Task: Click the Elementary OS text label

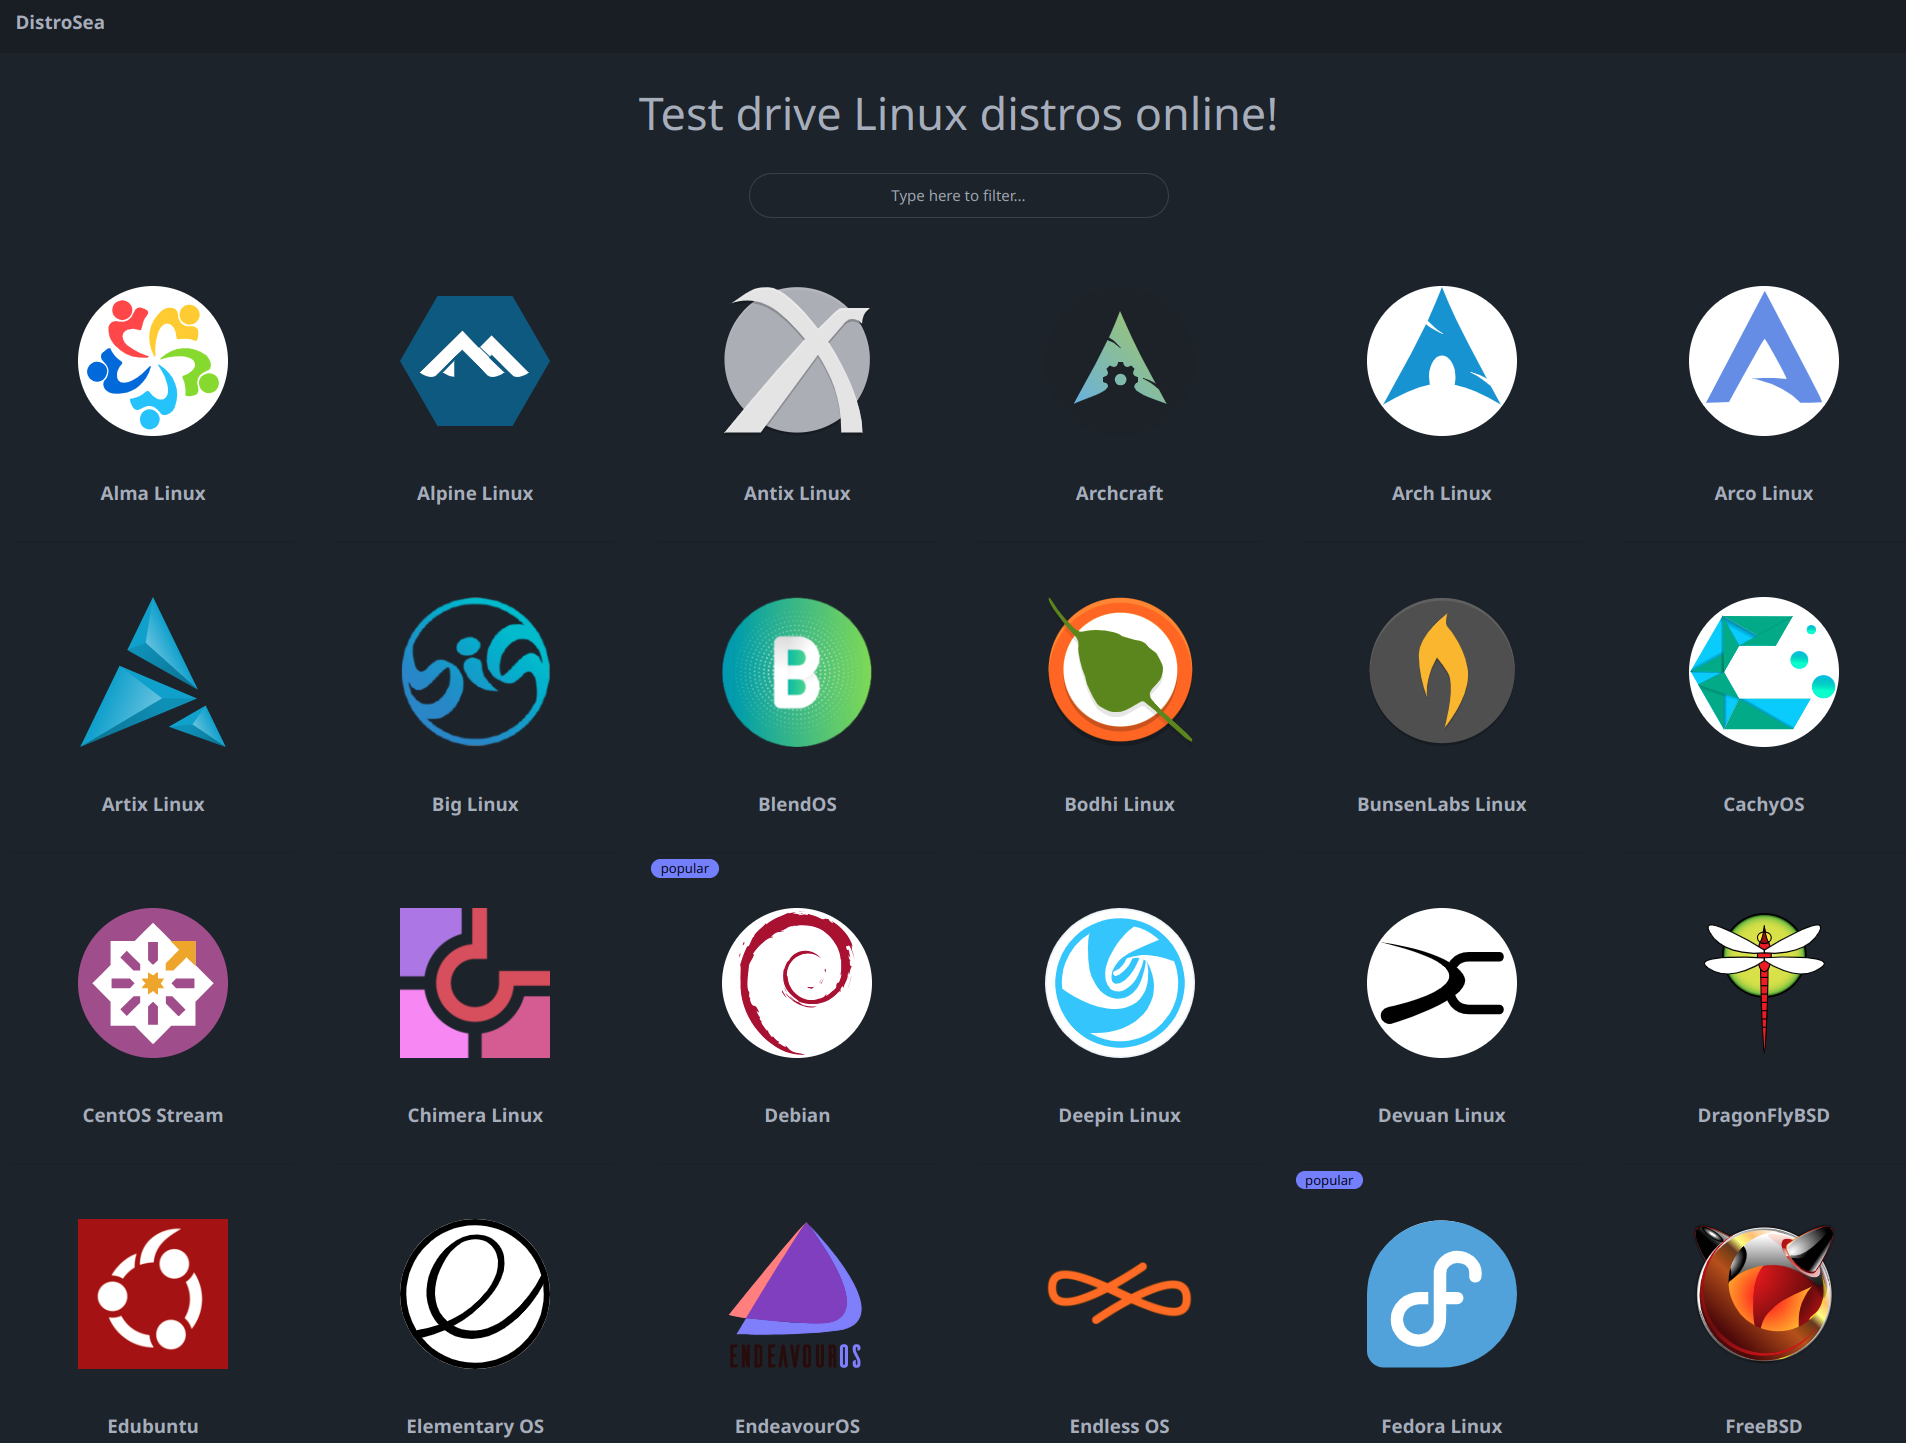Action: 475,1426
